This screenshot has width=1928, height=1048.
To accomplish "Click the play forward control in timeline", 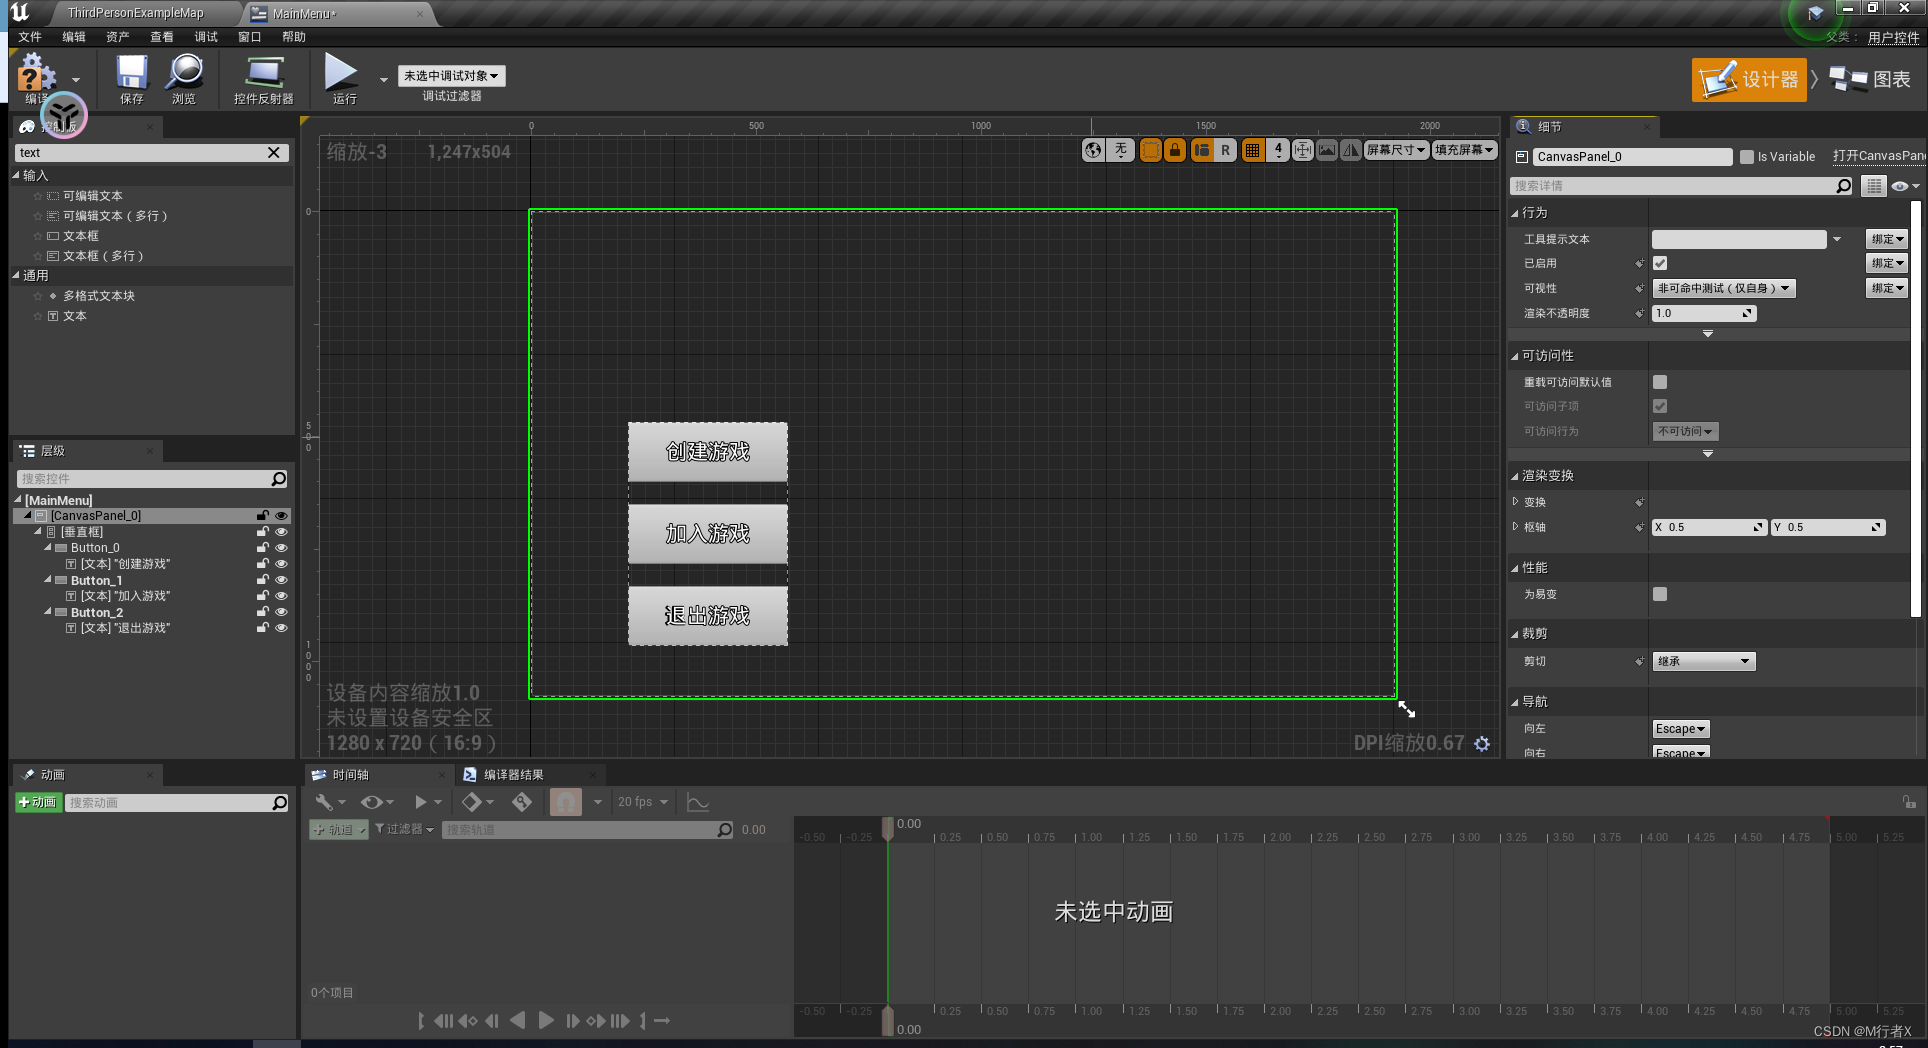I will pyautogui.click(x=545, y=1020).
